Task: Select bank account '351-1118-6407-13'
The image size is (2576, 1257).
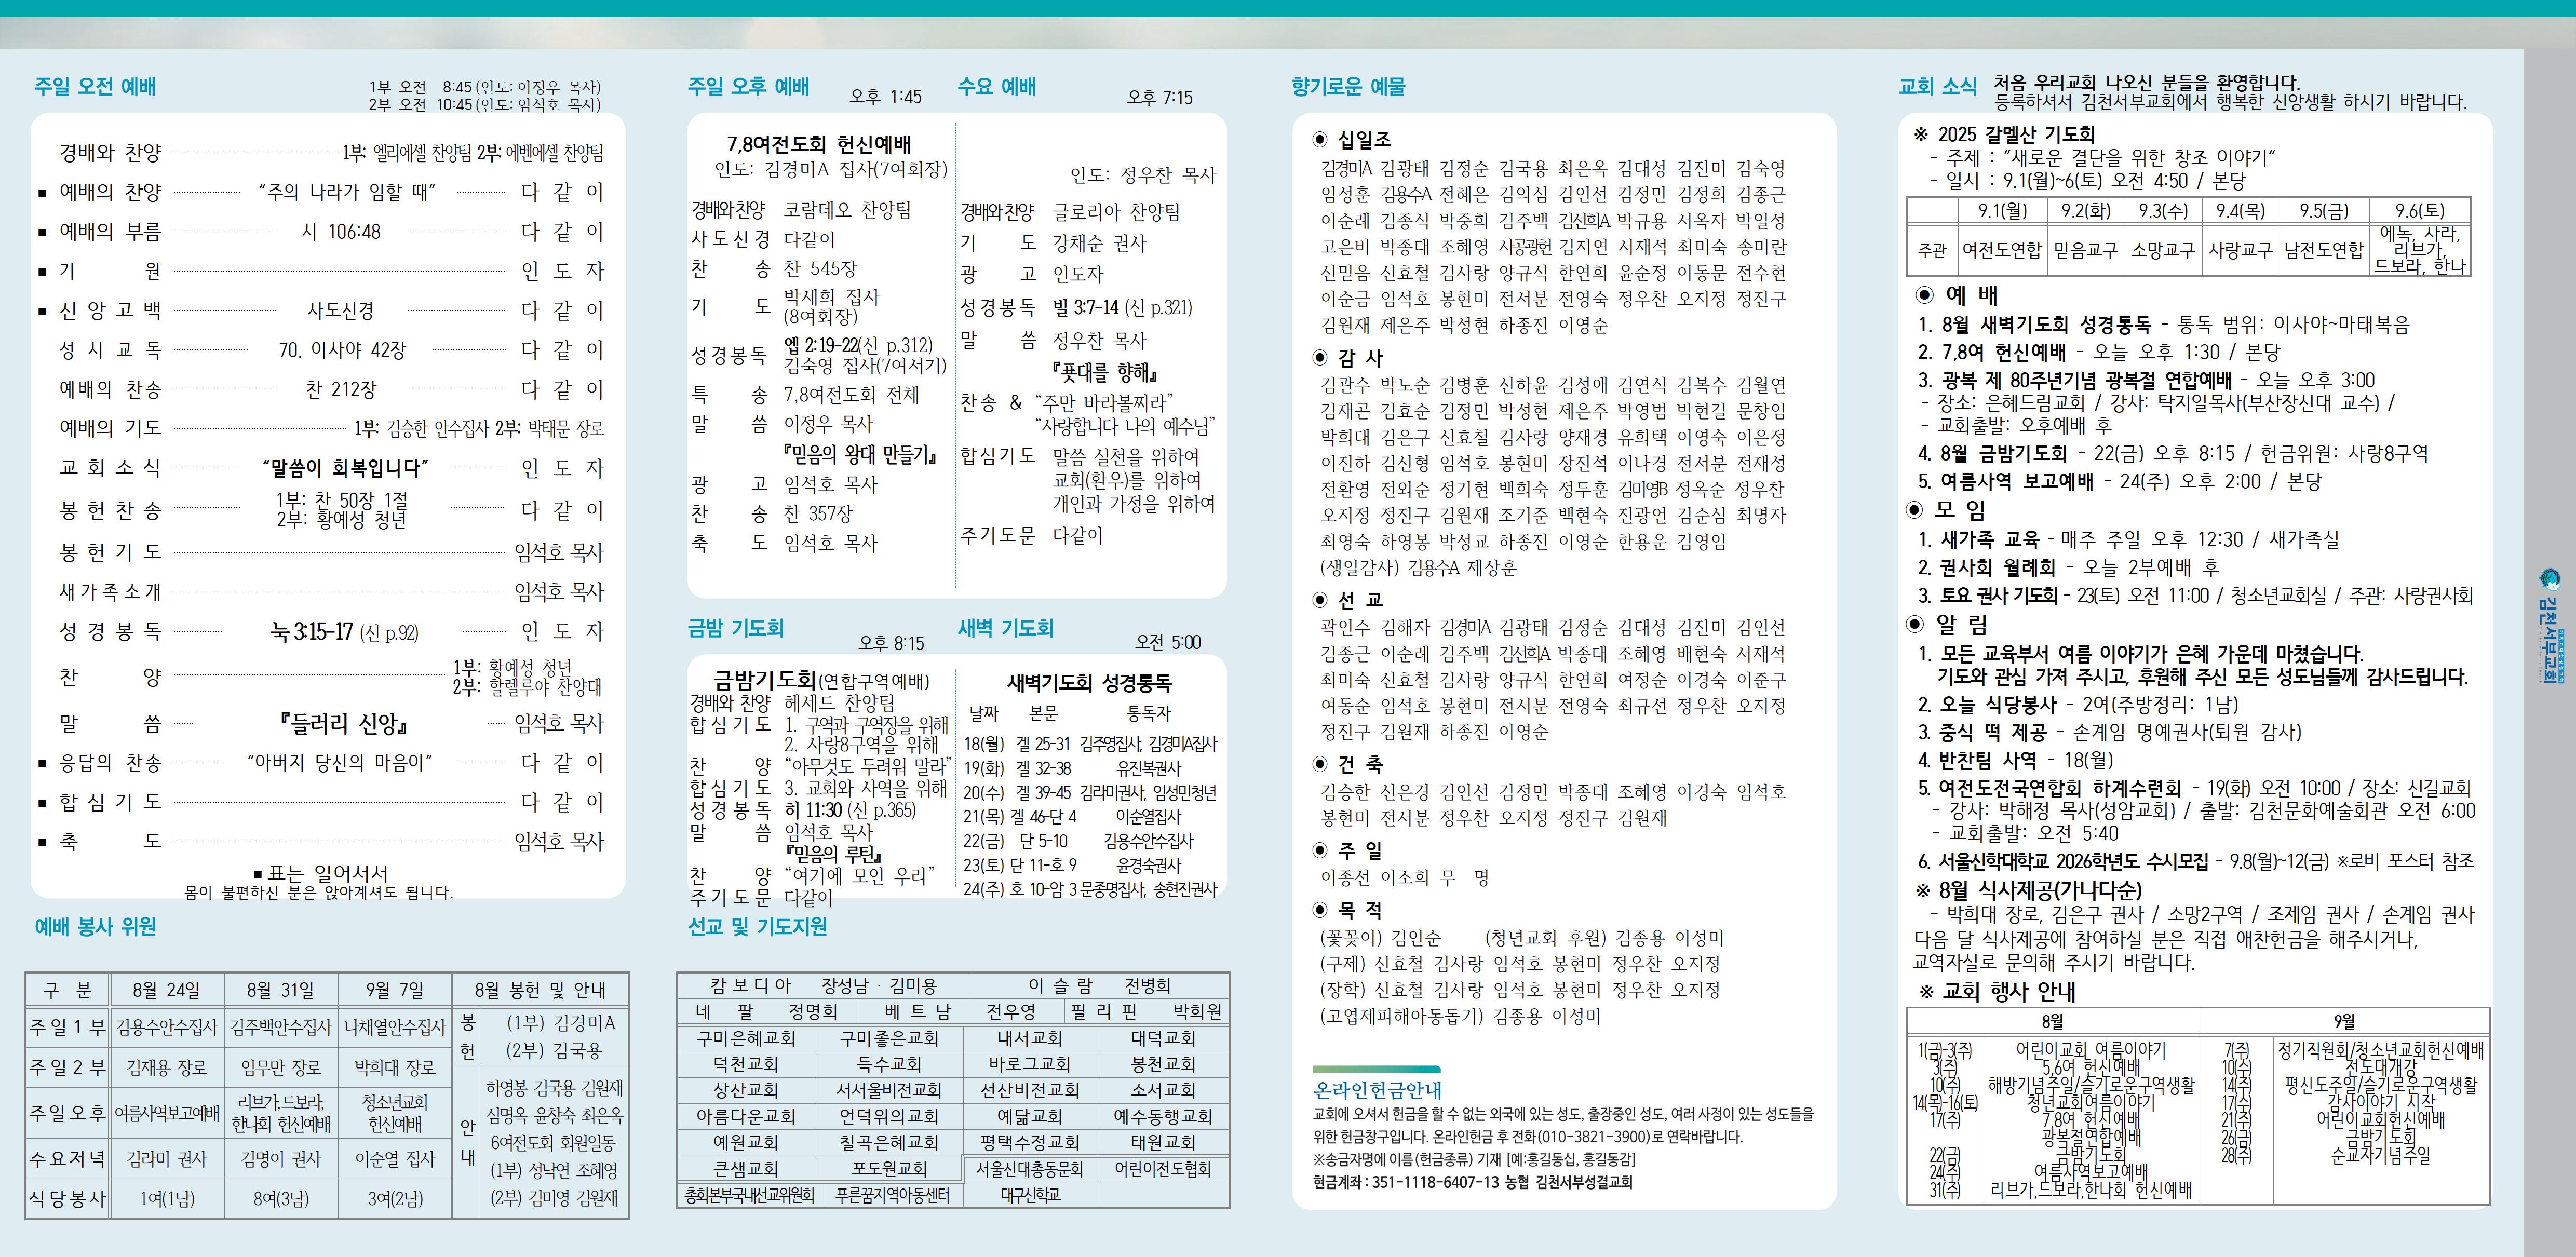Action: point(1435,1181)
